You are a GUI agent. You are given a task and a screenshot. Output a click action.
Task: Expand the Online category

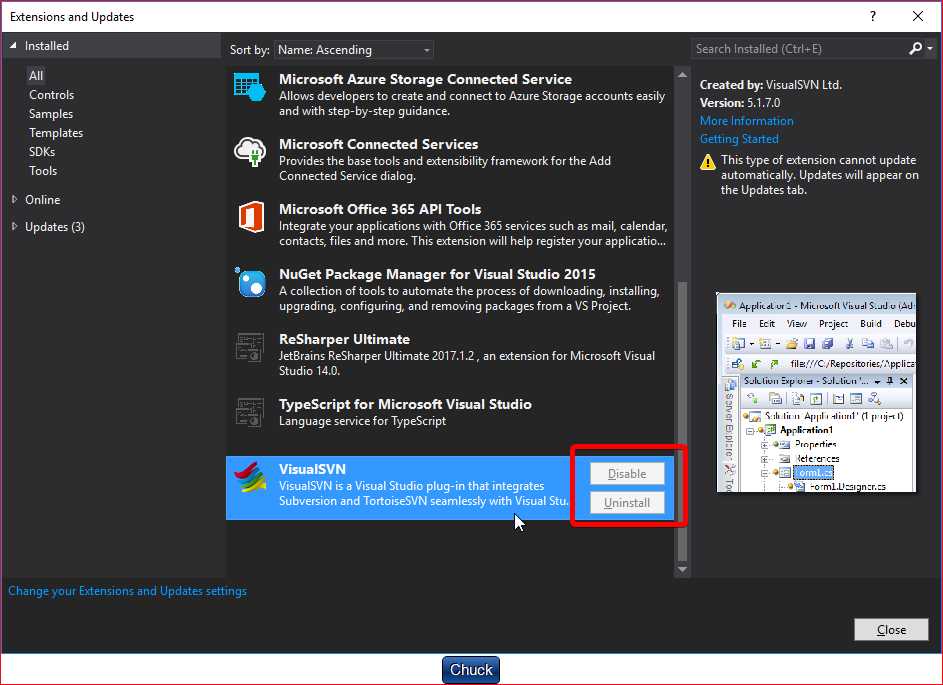14,199
